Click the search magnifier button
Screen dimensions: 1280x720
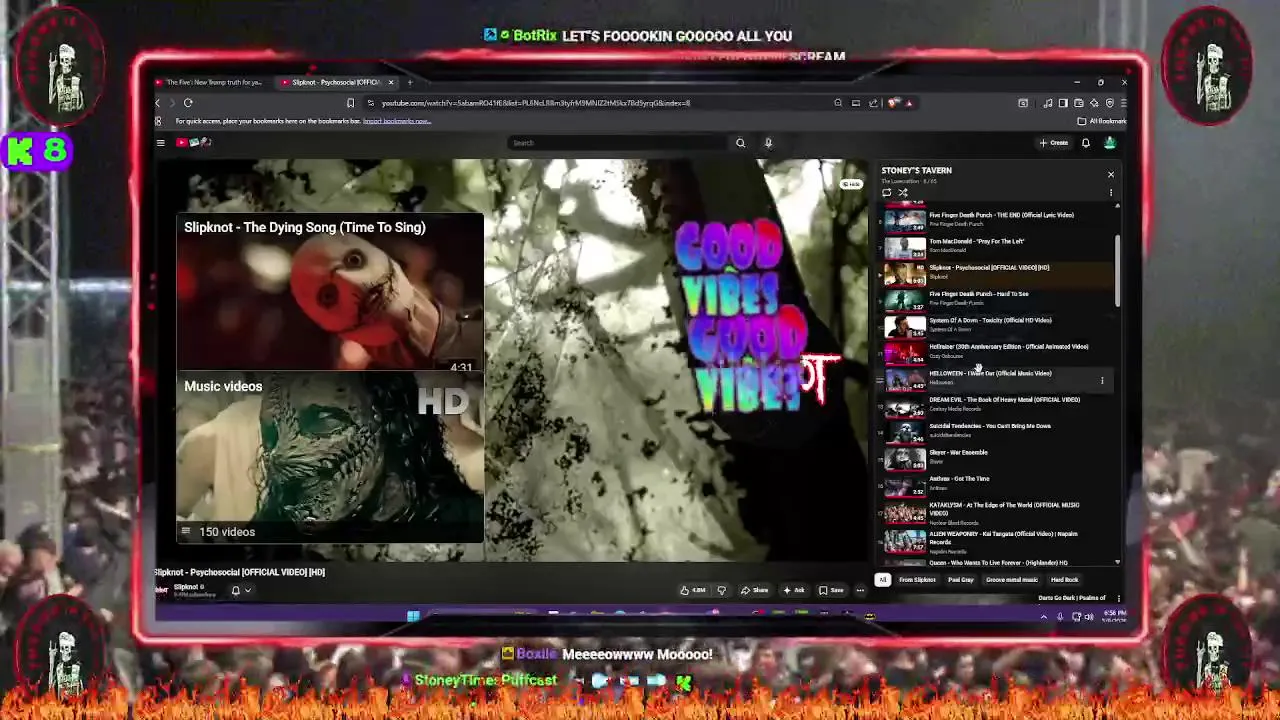tap(740, 143)
